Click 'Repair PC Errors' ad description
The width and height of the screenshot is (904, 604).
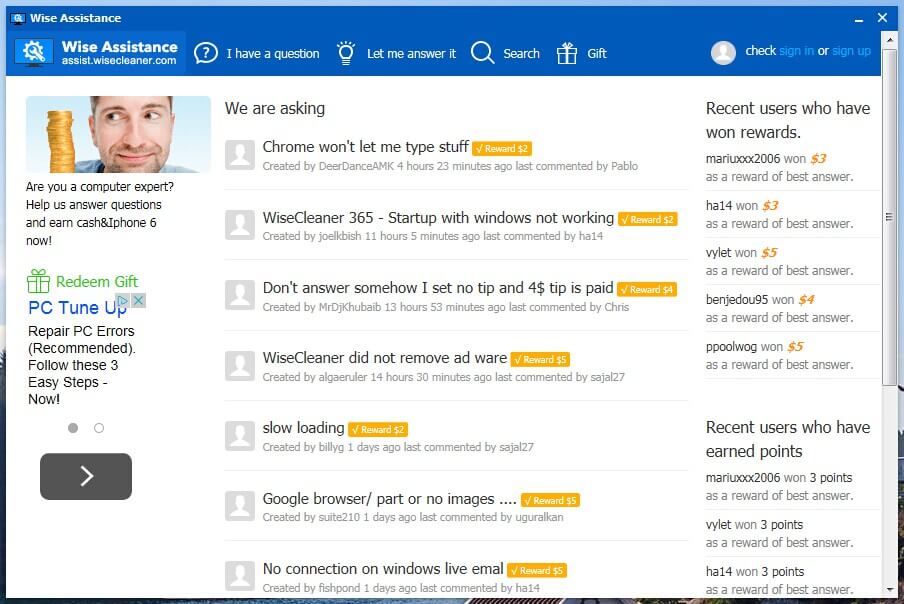pyautogui.click(x=81, y=365)
